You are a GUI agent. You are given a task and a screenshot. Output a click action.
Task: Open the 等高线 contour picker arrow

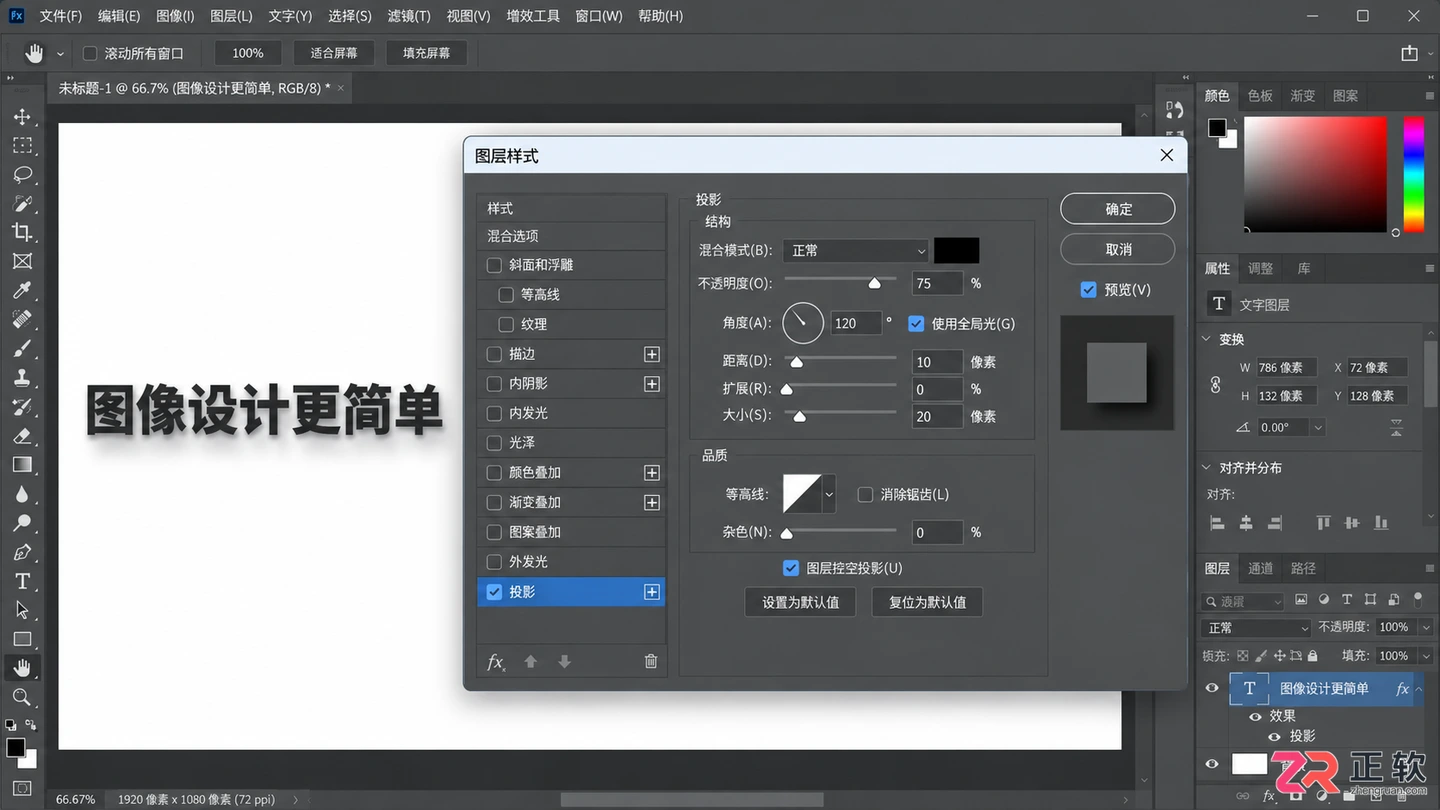(x=829, y=494)
